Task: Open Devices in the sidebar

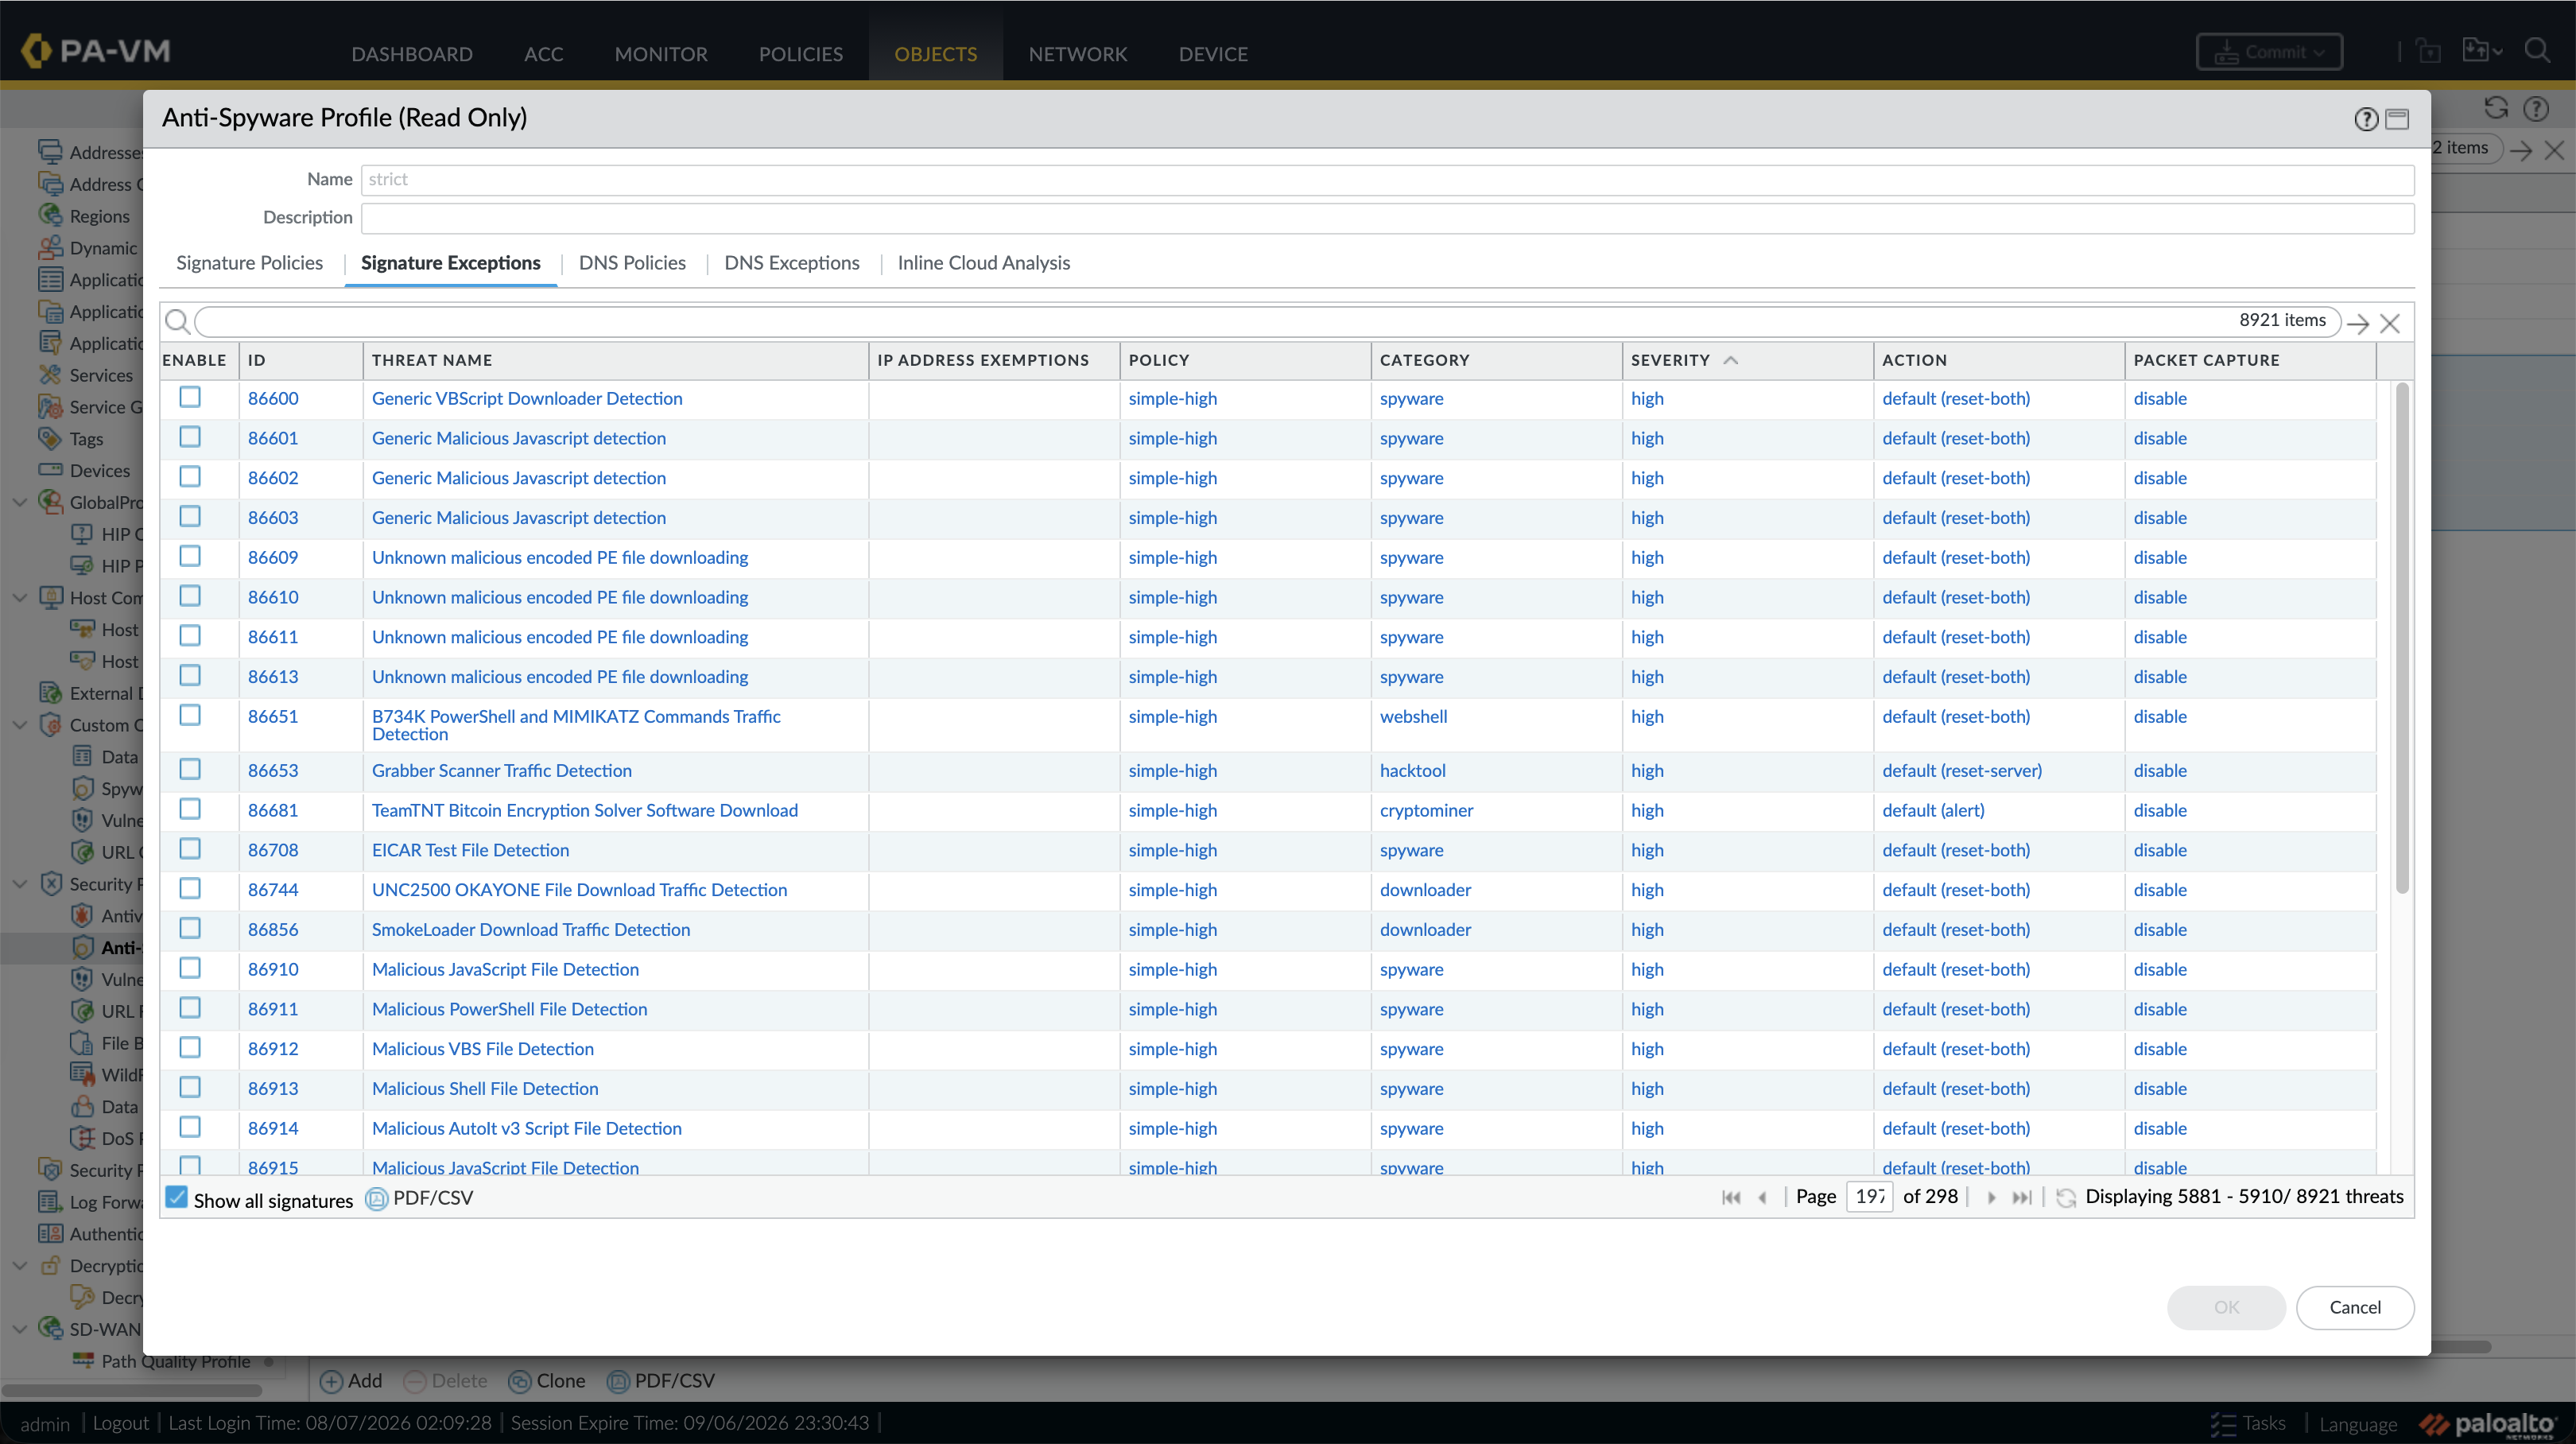Action: [x=99, y=471]
